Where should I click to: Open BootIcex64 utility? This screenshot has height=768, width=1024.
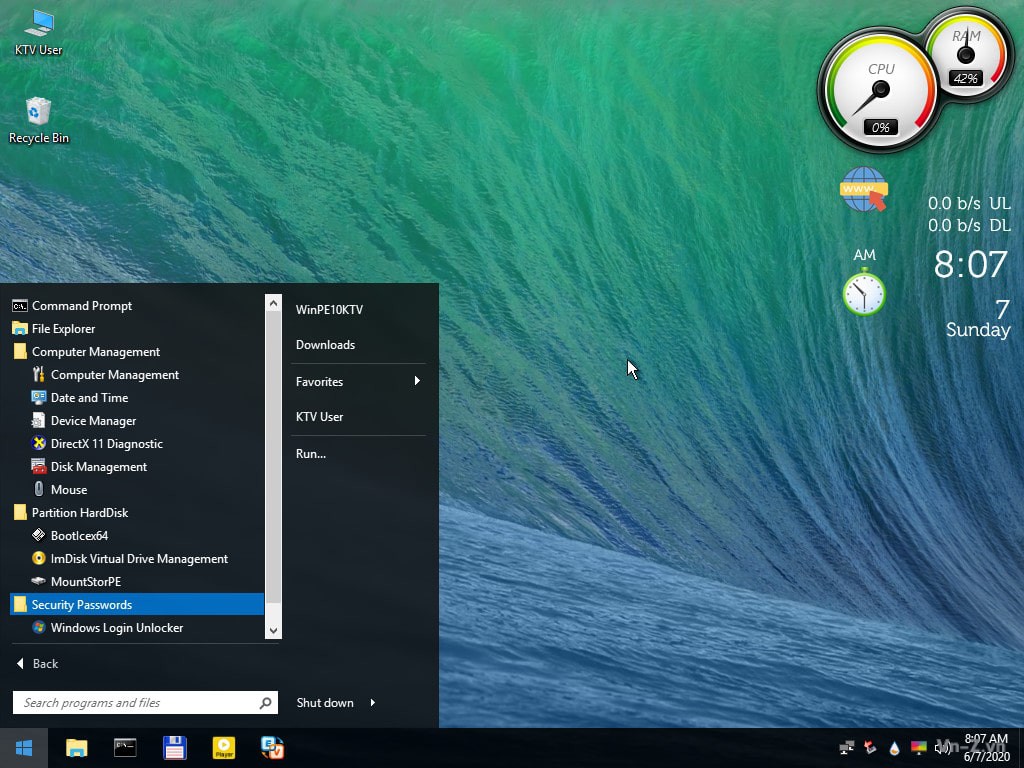point(79,536)
